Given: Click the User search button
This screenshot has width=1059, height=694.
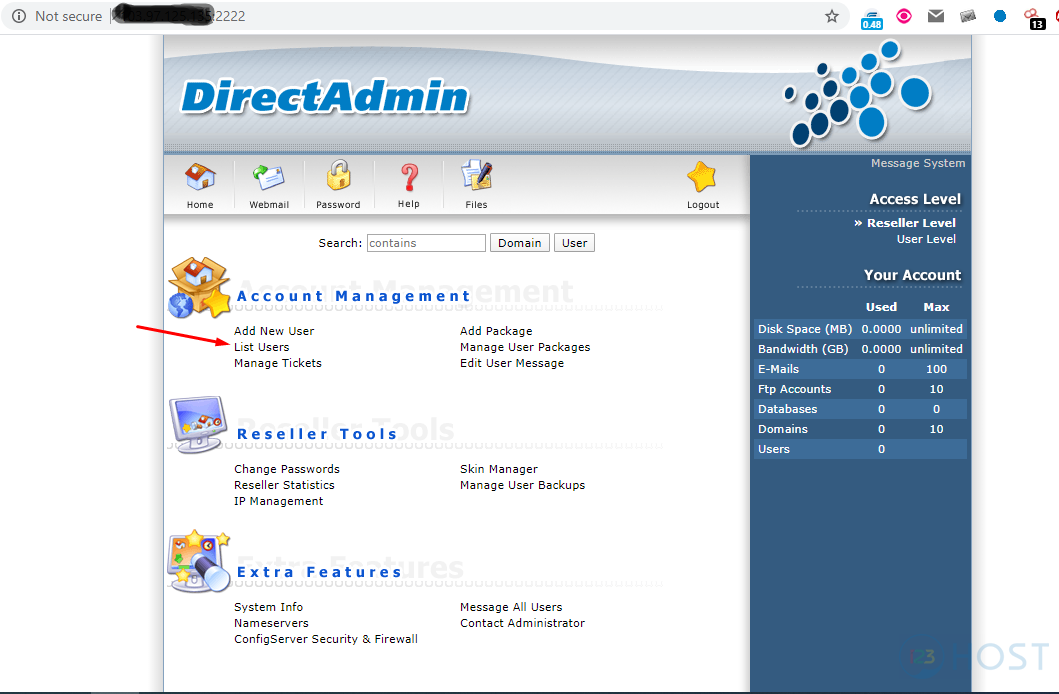Looking at the screenshot, I should pos(574,243).
